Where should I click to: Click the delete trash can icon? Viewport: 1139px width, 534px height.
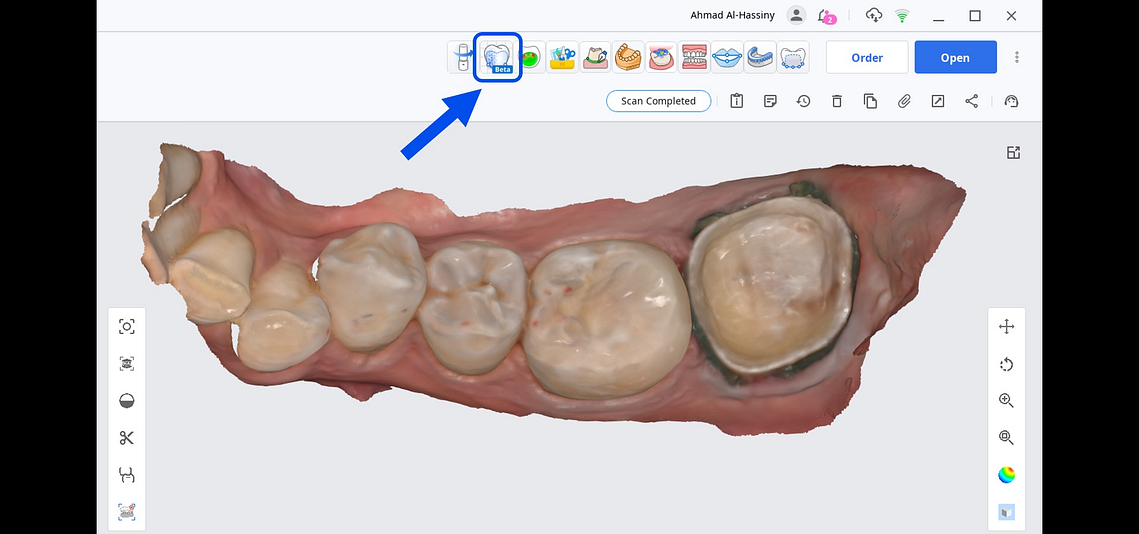click(837, 101)
